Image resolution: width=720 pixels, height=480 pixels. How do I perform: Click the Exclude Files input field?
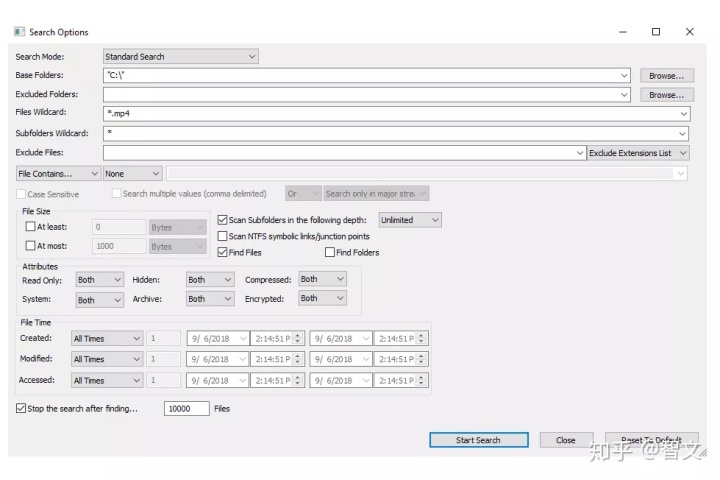(344, 153)
